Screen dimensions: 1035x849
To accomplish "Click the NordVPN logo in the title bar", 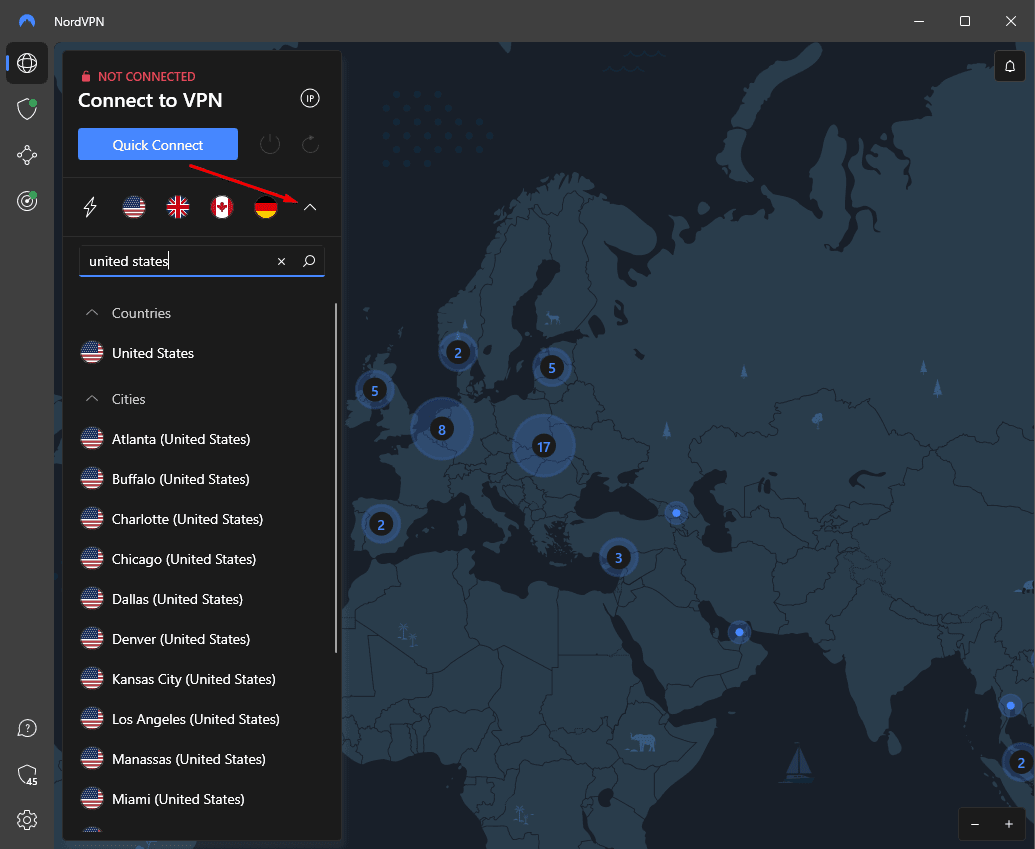I will (27, 21).
